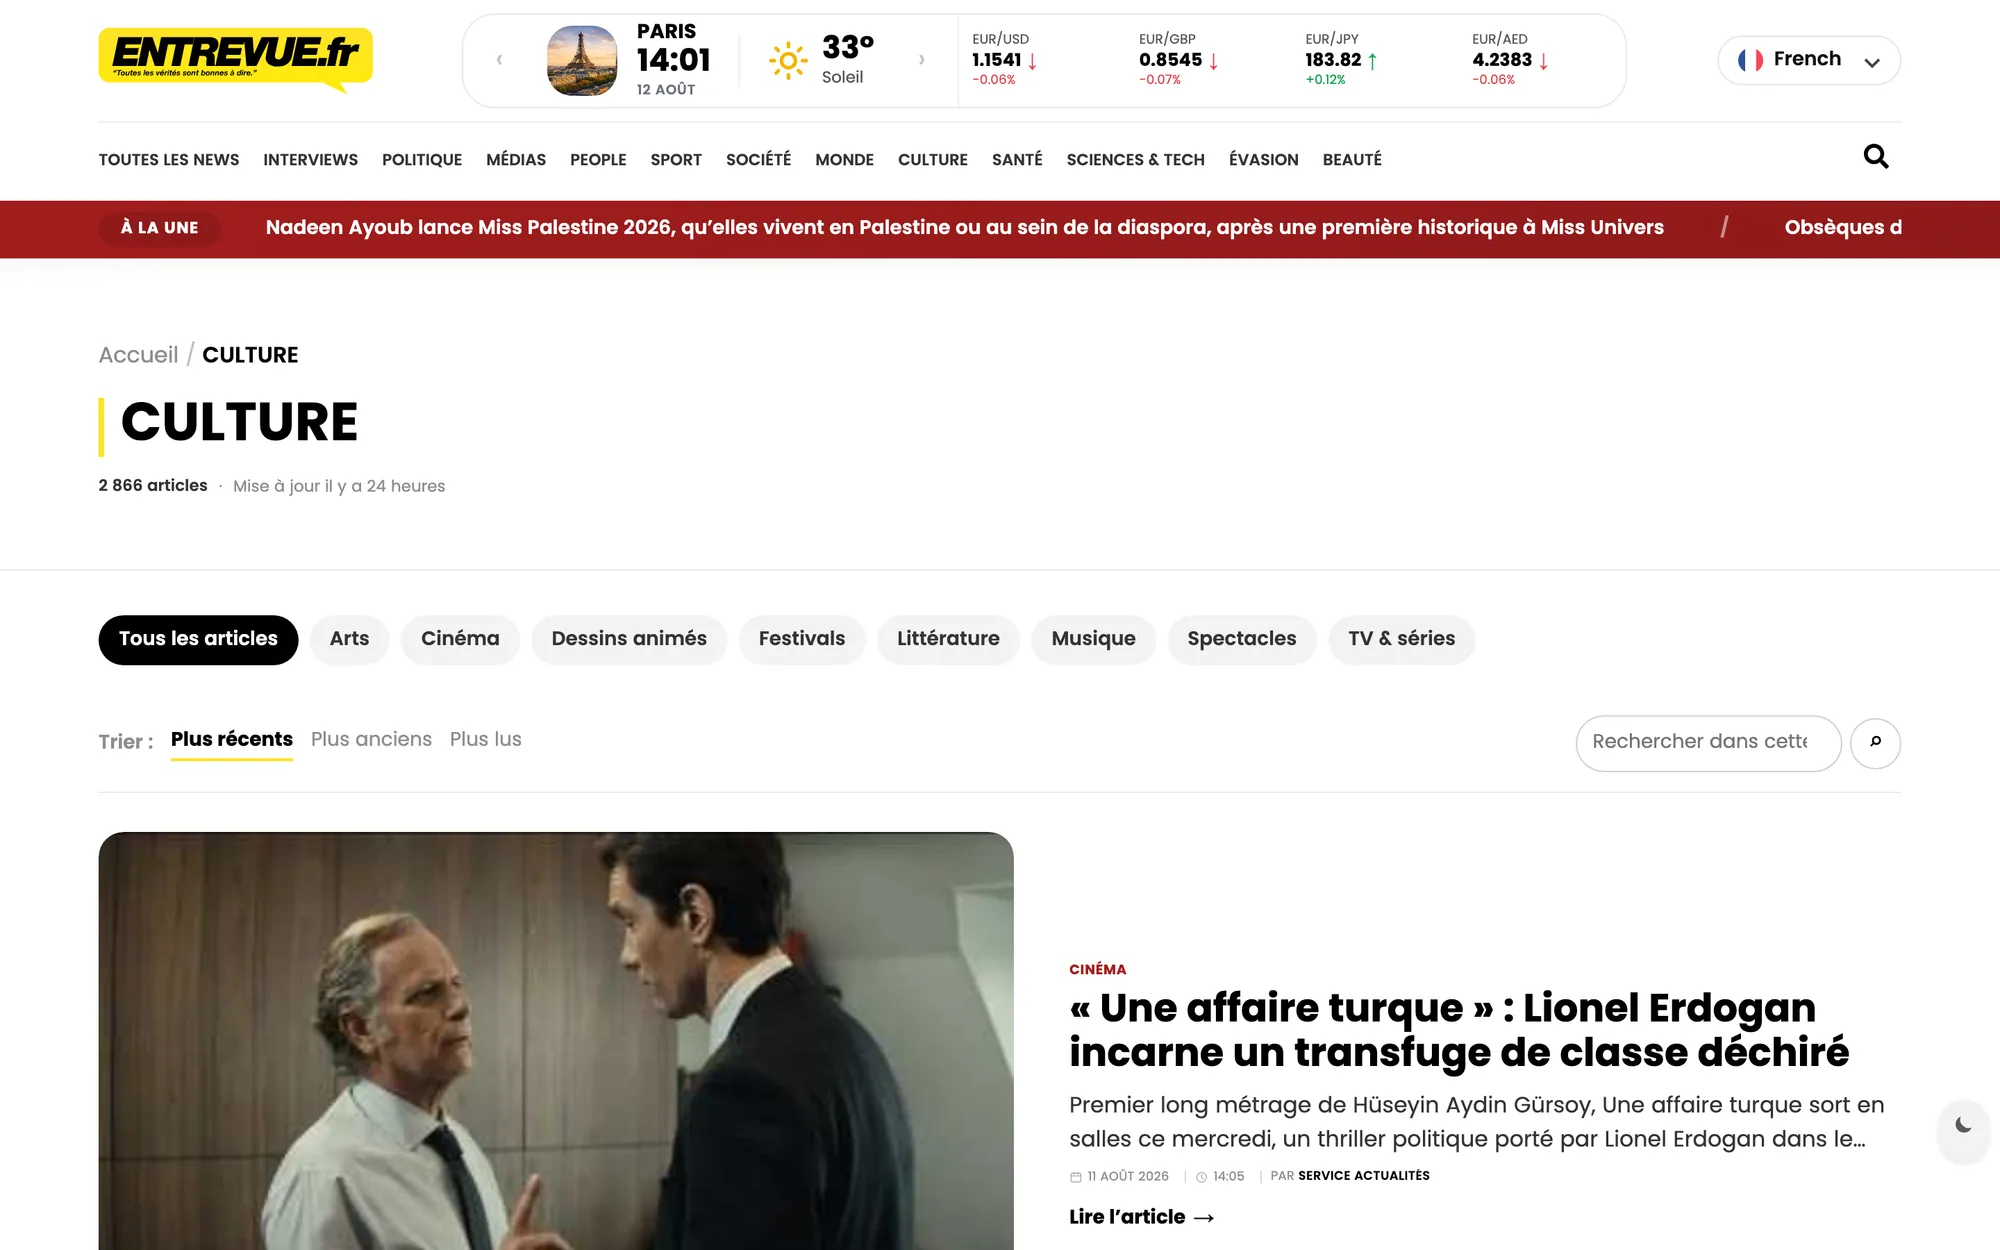Screen dimensions: 2000x1250
Task: Filter by Dessins animés
Action: coord(629,639)
